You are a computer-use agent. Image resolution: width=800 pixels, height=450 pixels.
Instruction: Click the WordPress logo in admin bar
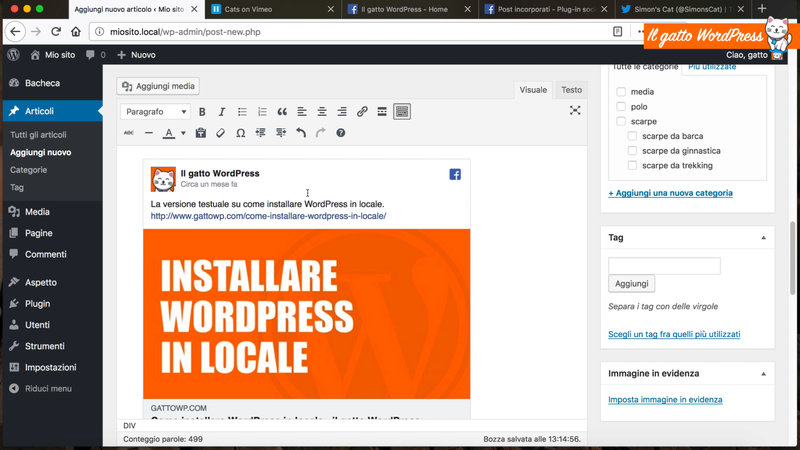coord(14,55)
